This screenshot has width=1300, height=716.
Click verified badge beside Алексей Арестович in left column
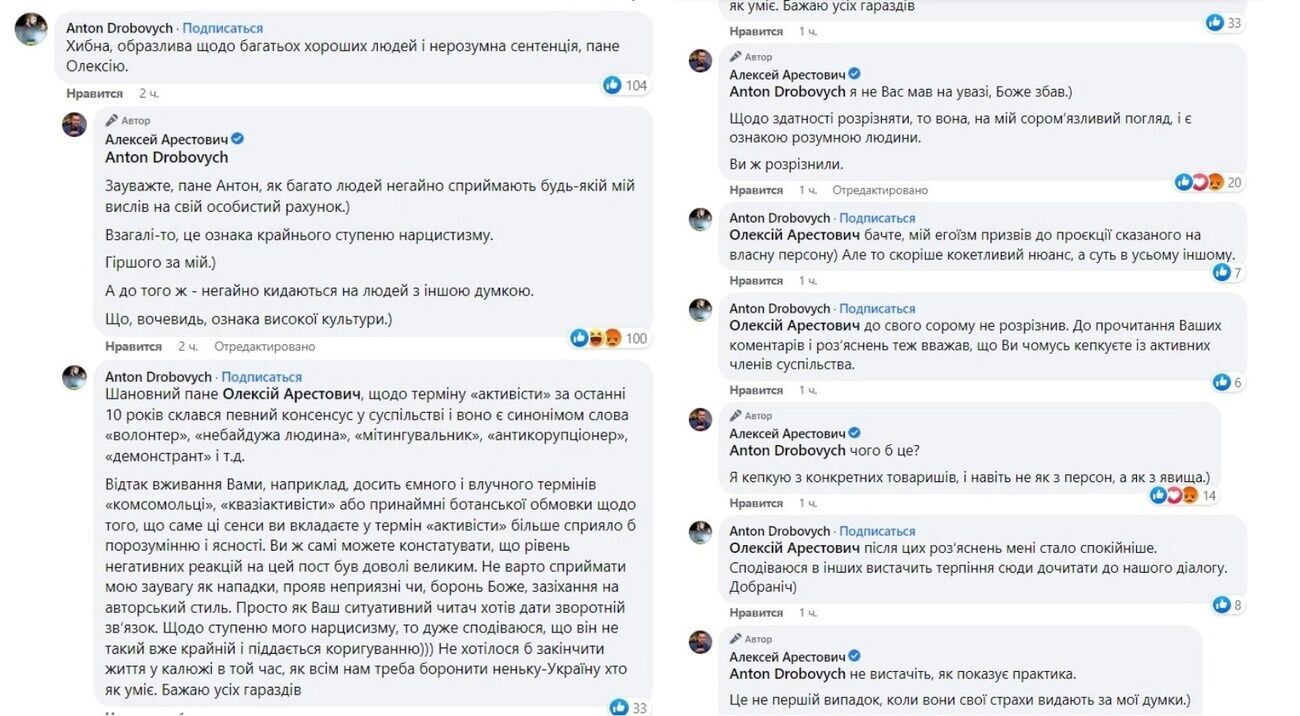pyautogui.click(x=238, y=139)
